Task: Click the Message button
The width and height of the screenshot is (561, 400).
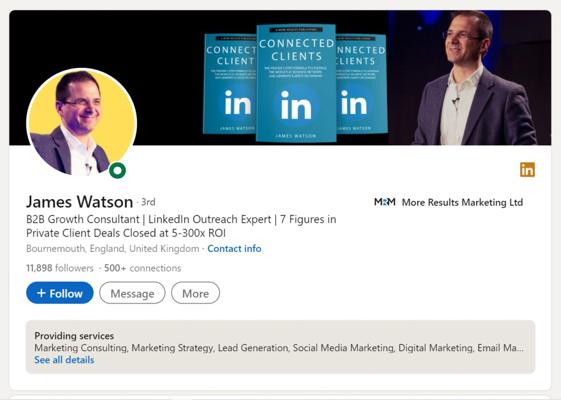Action: [132, 293]
